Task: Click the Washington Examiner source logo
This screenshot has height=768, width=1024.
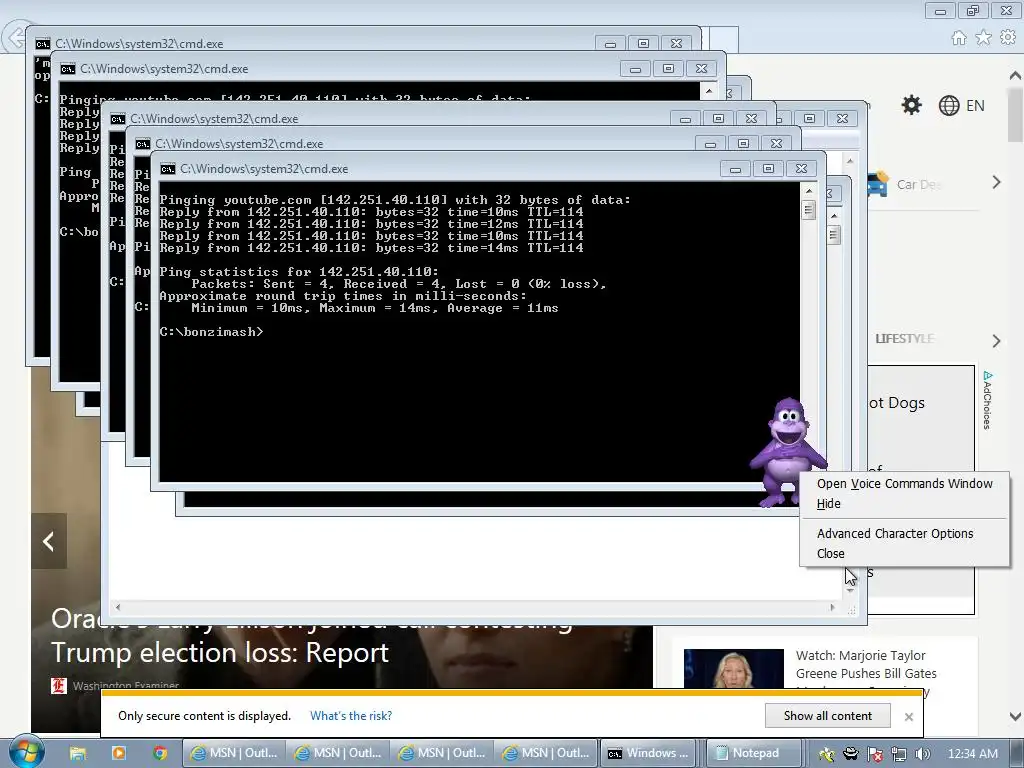Action: (59, 686)
